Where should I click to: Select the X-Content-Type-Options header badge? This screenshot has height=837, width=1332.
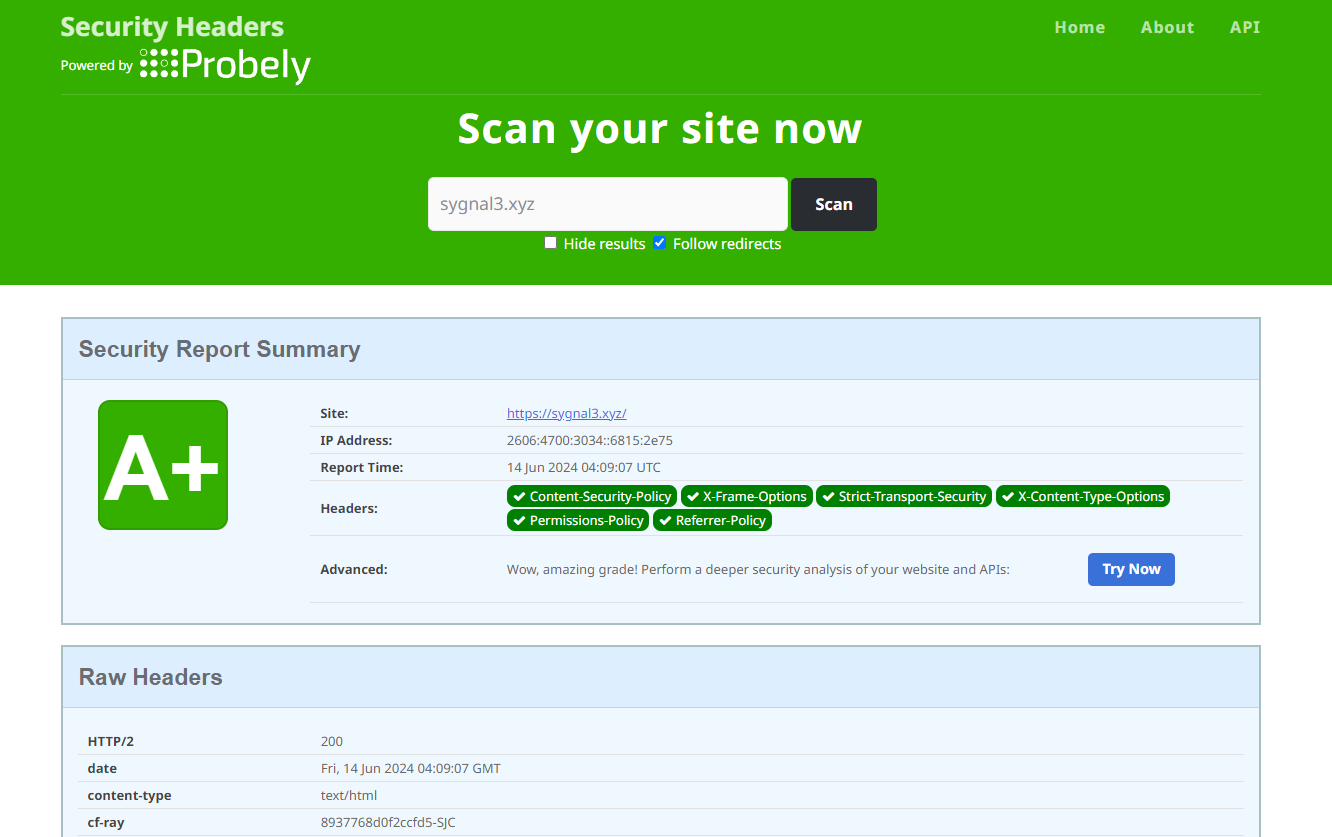click(1082, 496)
